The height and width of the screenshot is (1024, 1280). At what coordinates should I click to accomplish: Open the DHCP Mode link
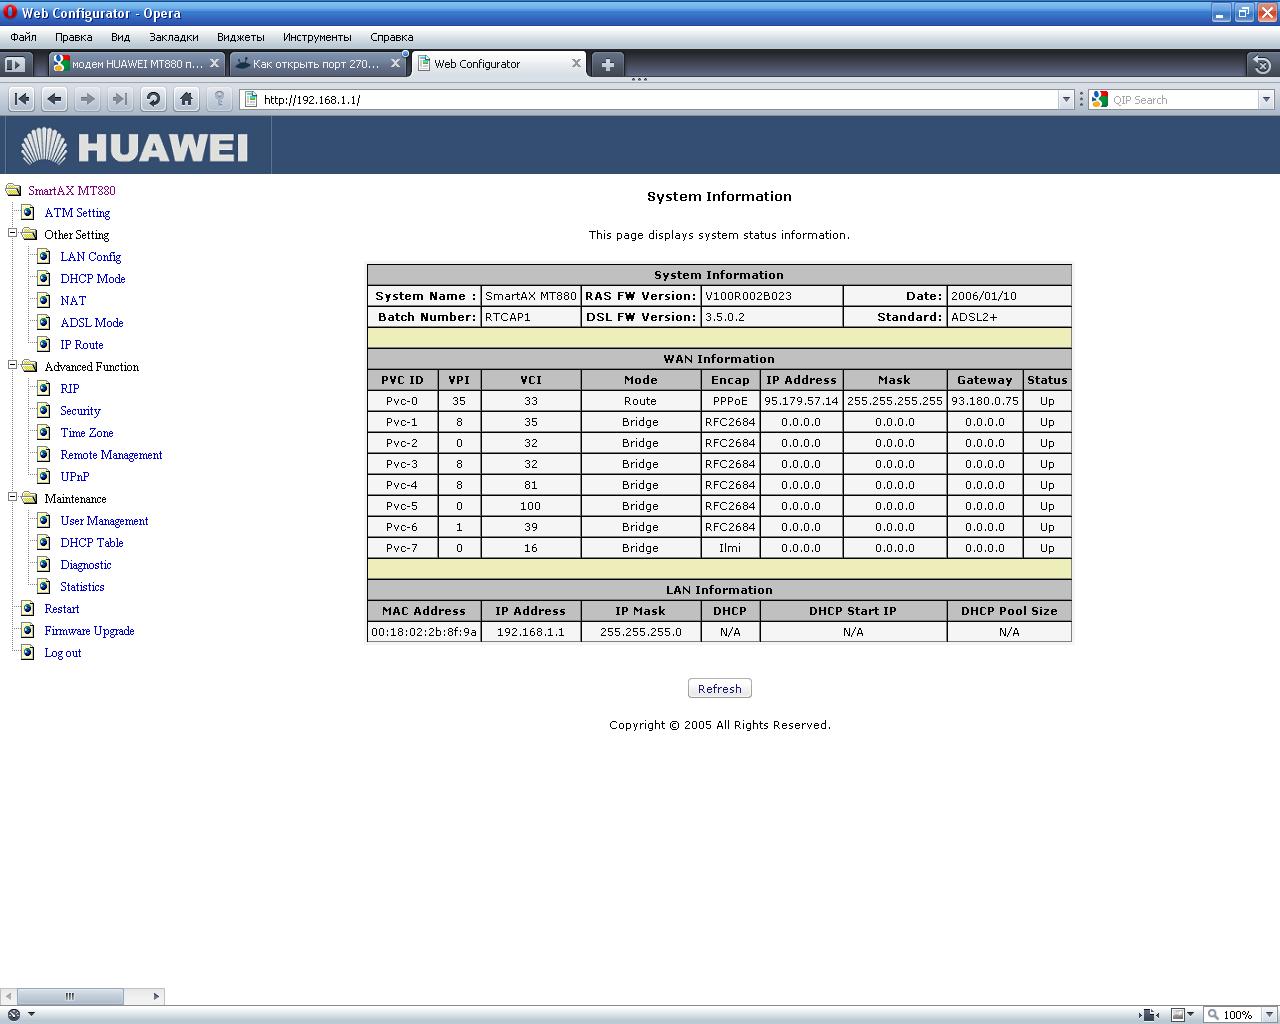point(93,278)
